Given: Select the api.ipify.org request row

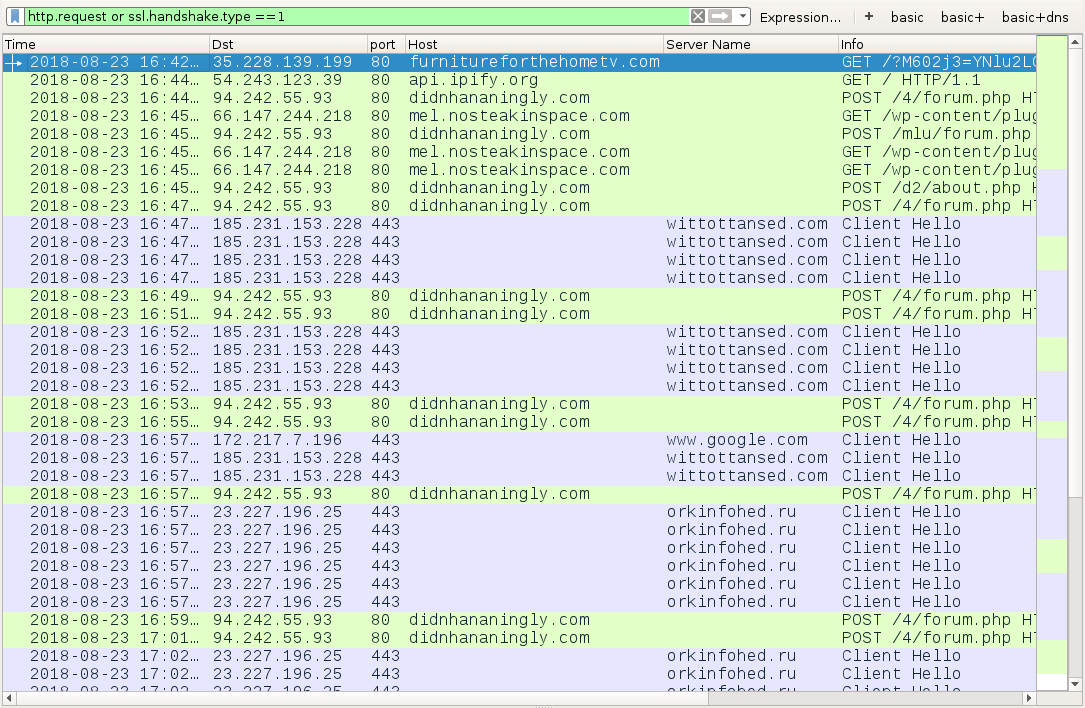Looking at the screenshot, I should pyautogui.click(x=519, y=80).
